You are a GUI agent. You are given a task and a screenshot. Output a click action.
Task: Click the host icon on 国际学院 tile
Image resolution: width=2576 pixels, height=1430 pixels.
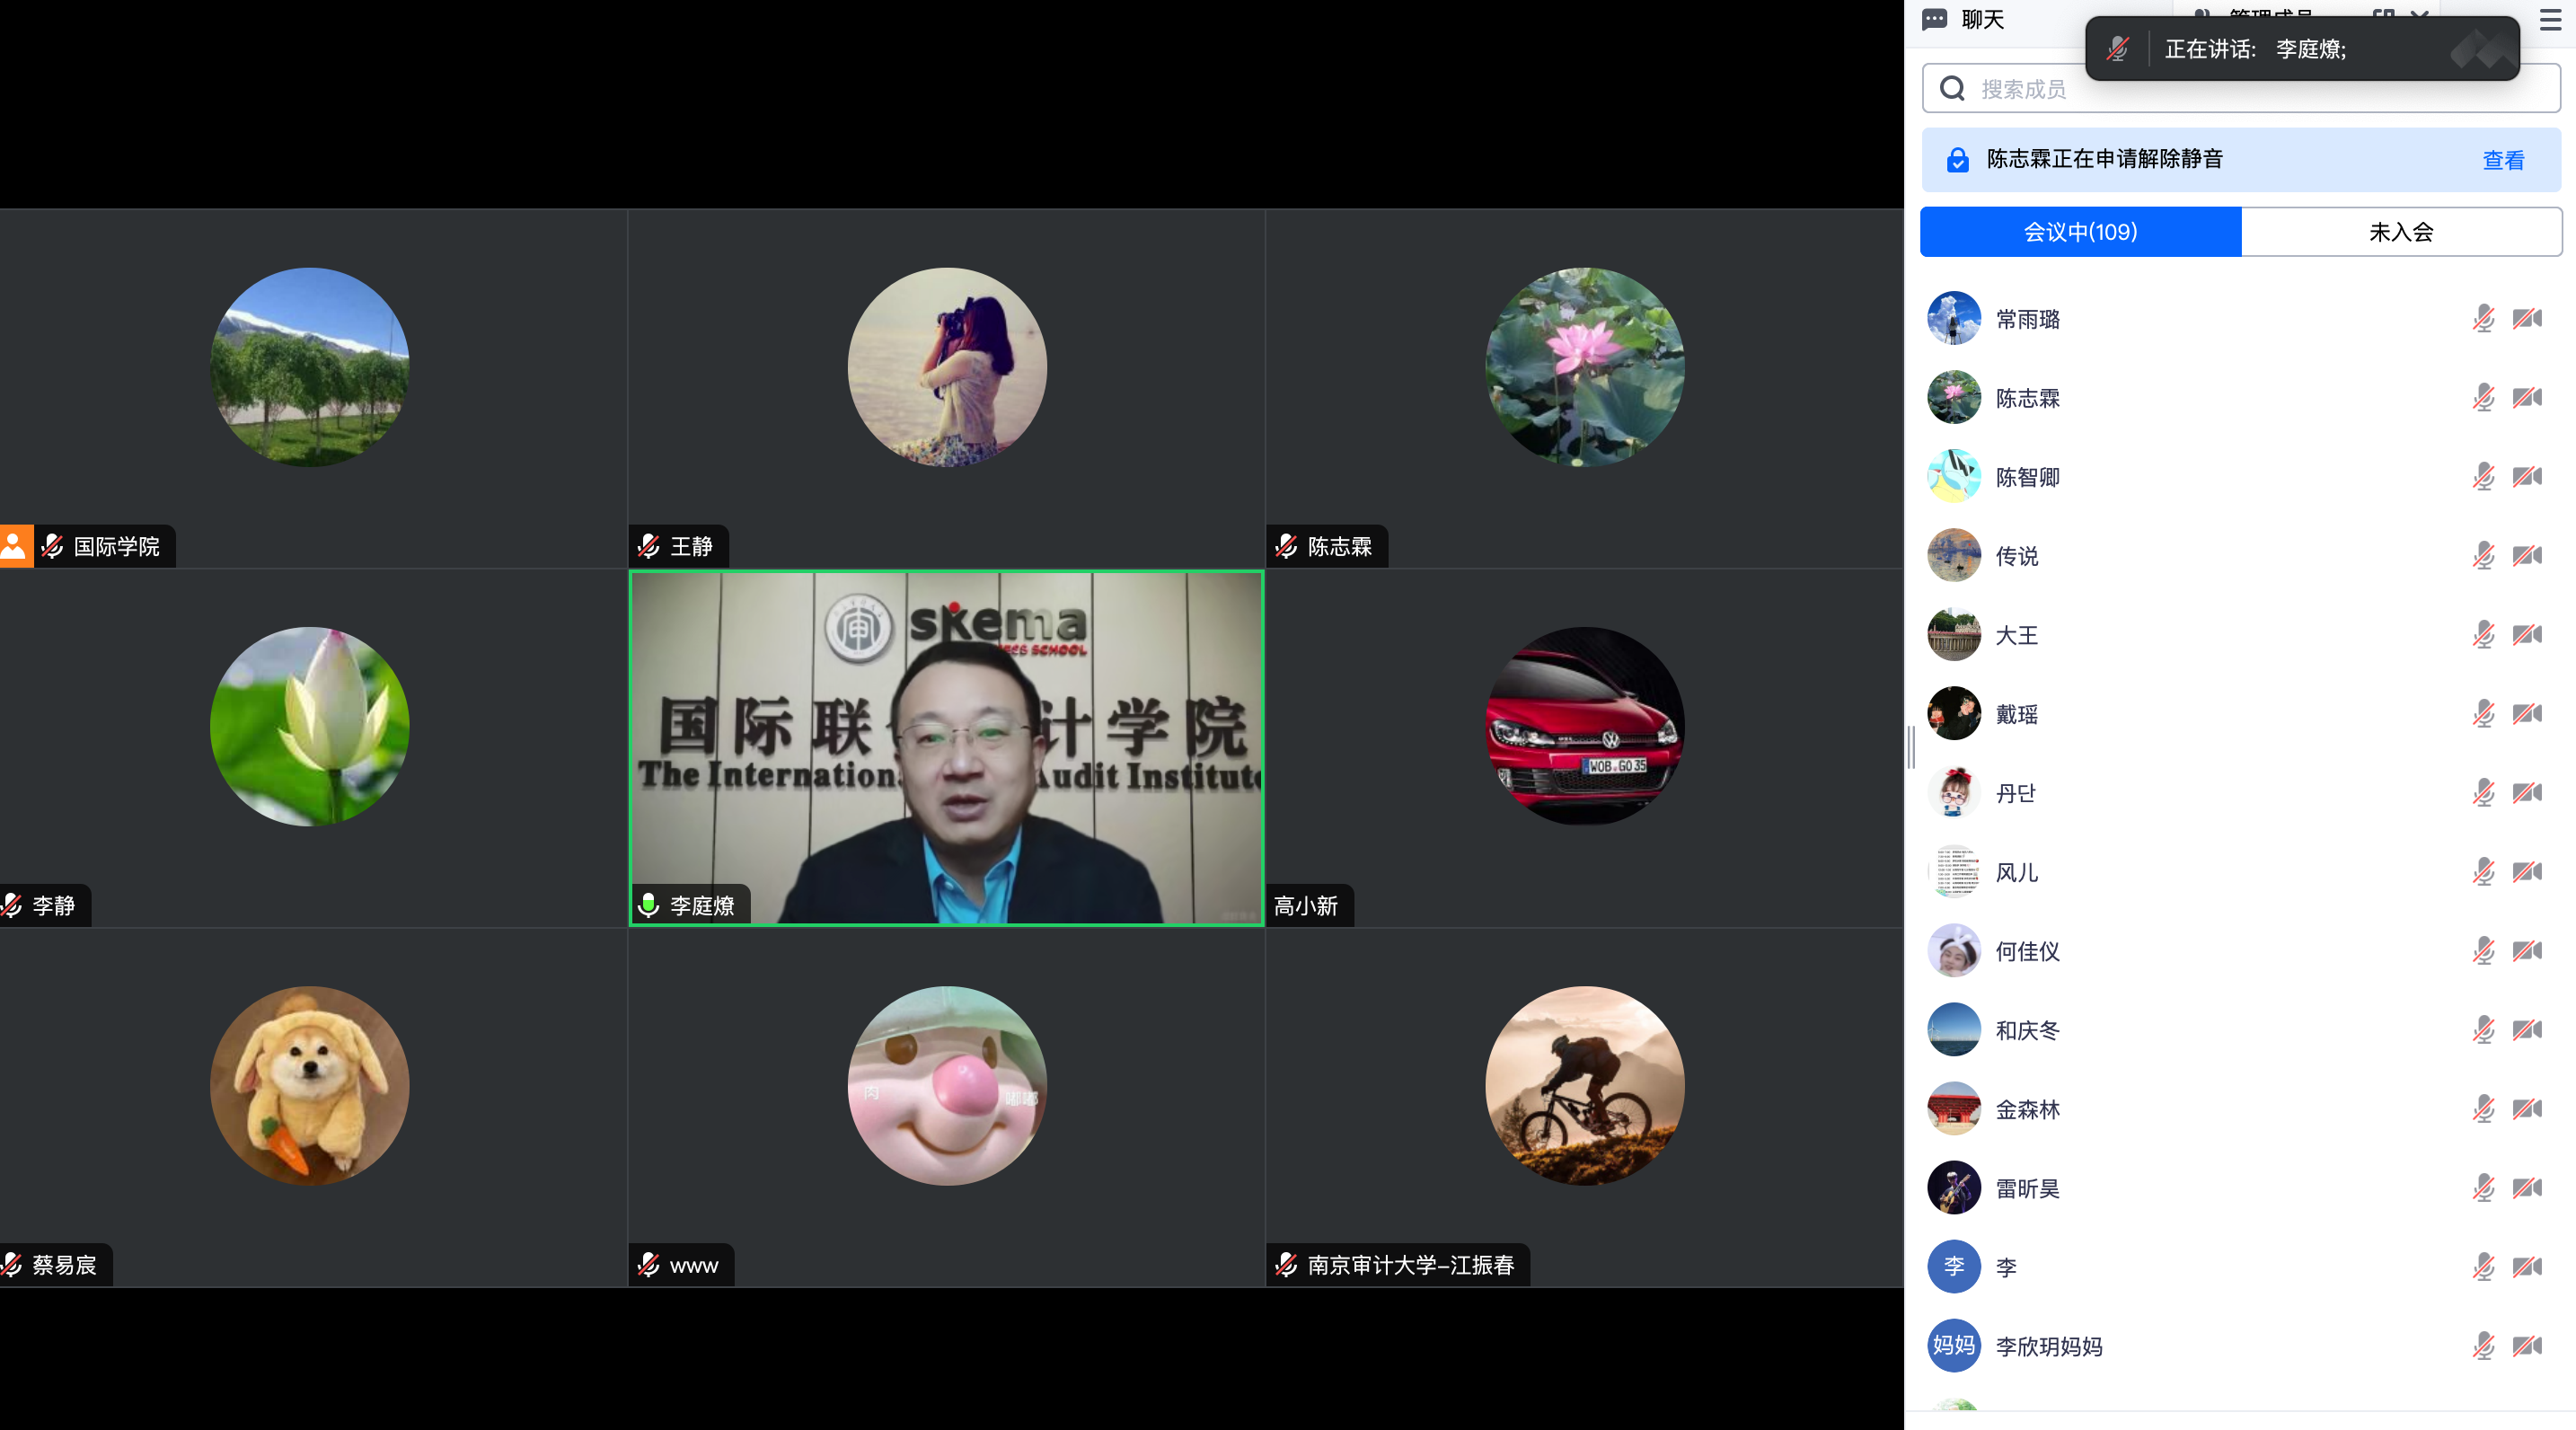pos(15,546)
